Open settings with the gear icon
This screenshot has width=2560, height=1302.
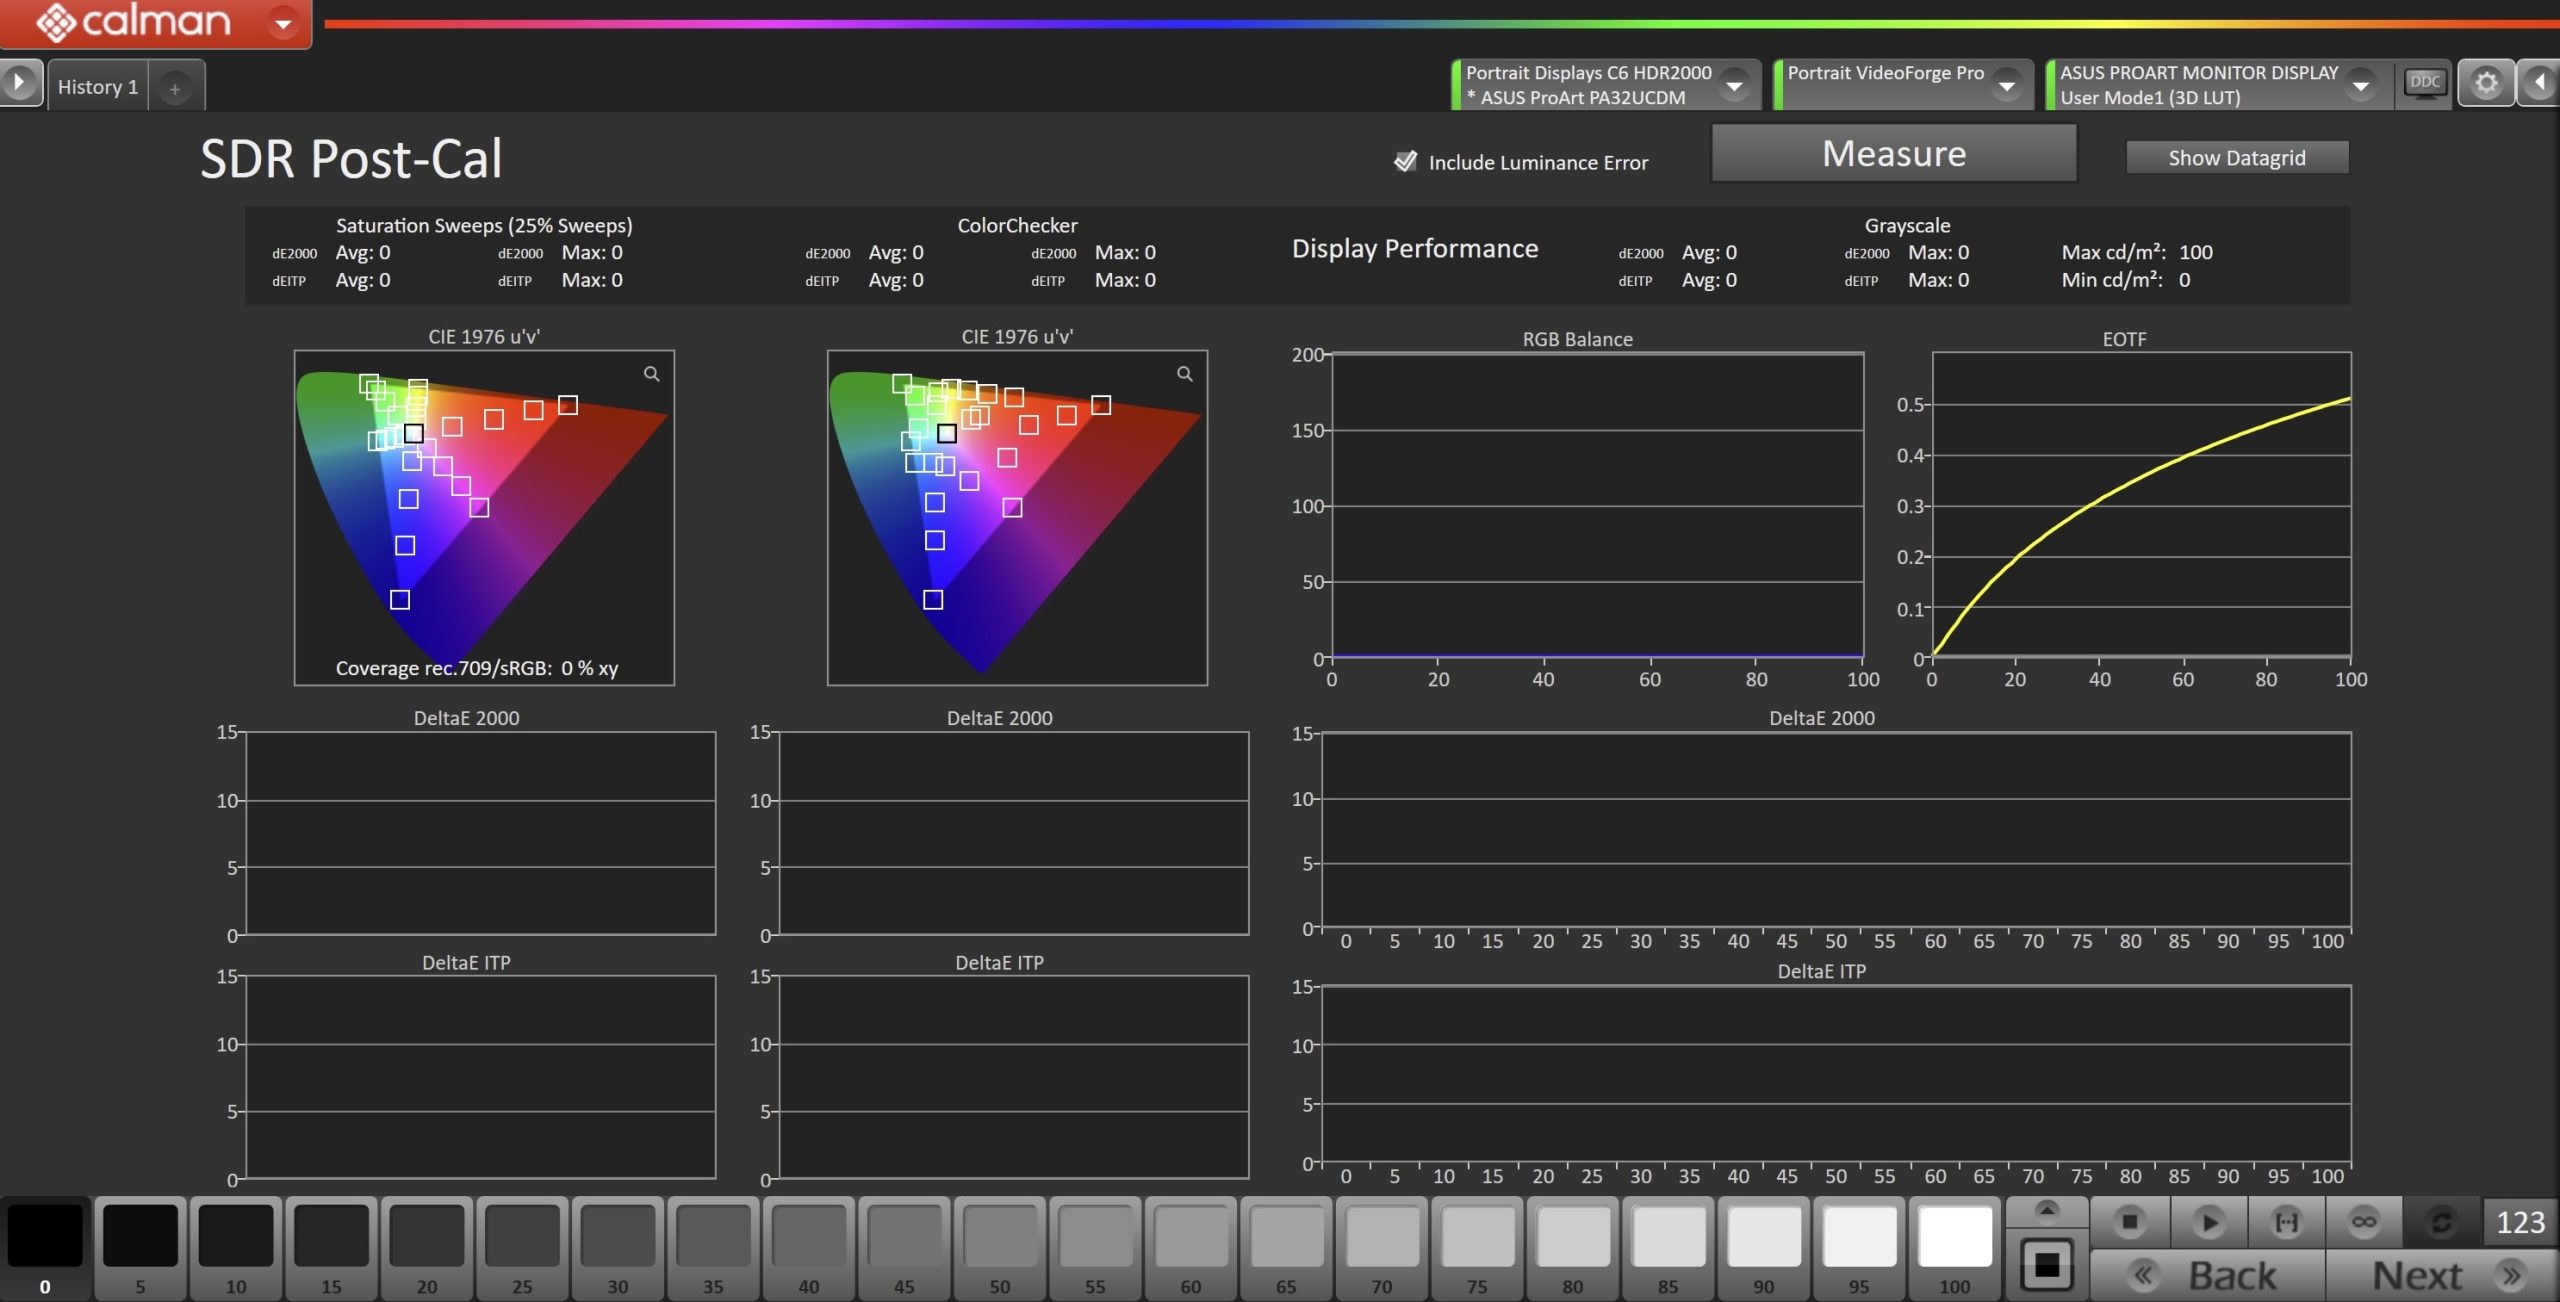[x=2485, y=83]
